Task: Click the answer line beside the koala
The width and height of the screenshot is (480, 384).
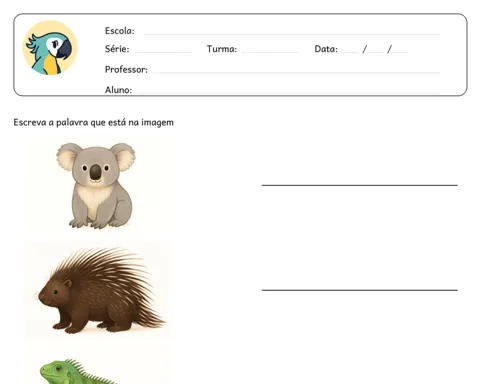Action: click(x=360, y=185)
